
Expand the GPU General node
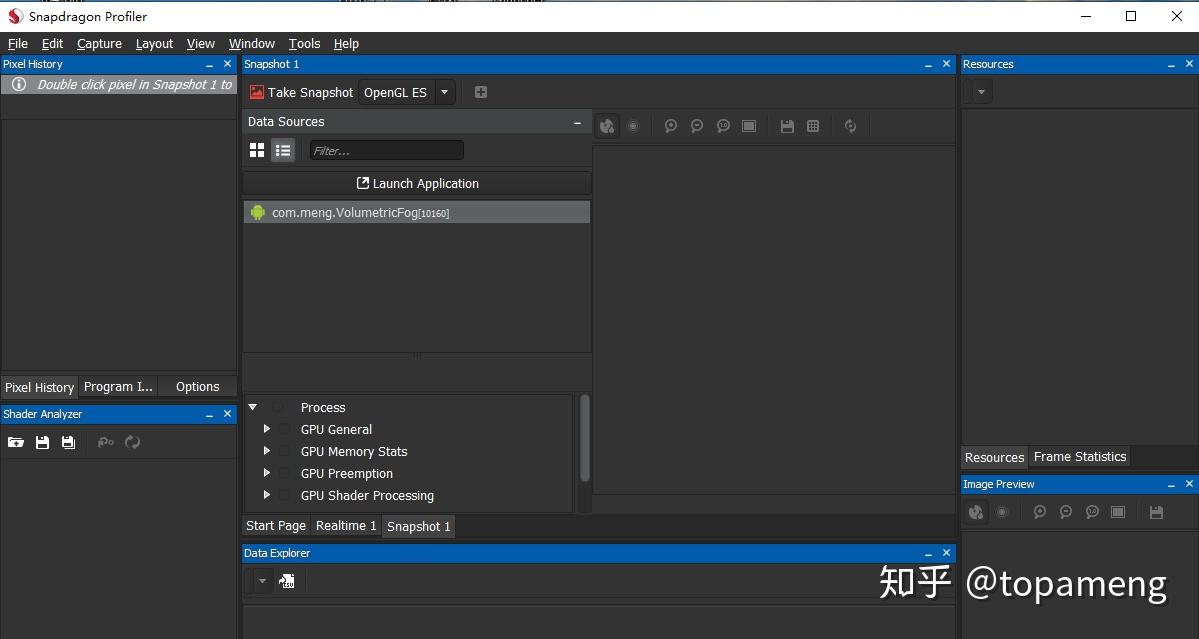(x=267, y=429)
